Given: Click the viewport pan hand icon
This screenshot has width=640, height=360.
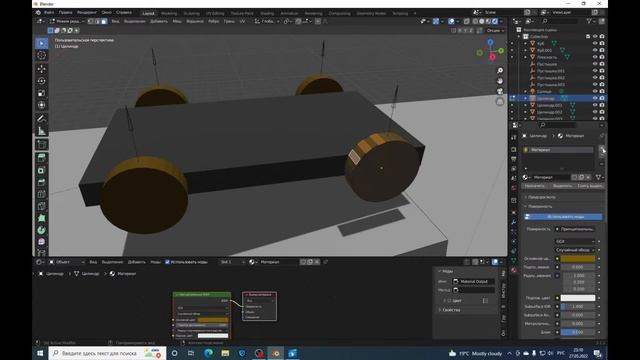Looking at the screenshot, I should coord(500,81).
